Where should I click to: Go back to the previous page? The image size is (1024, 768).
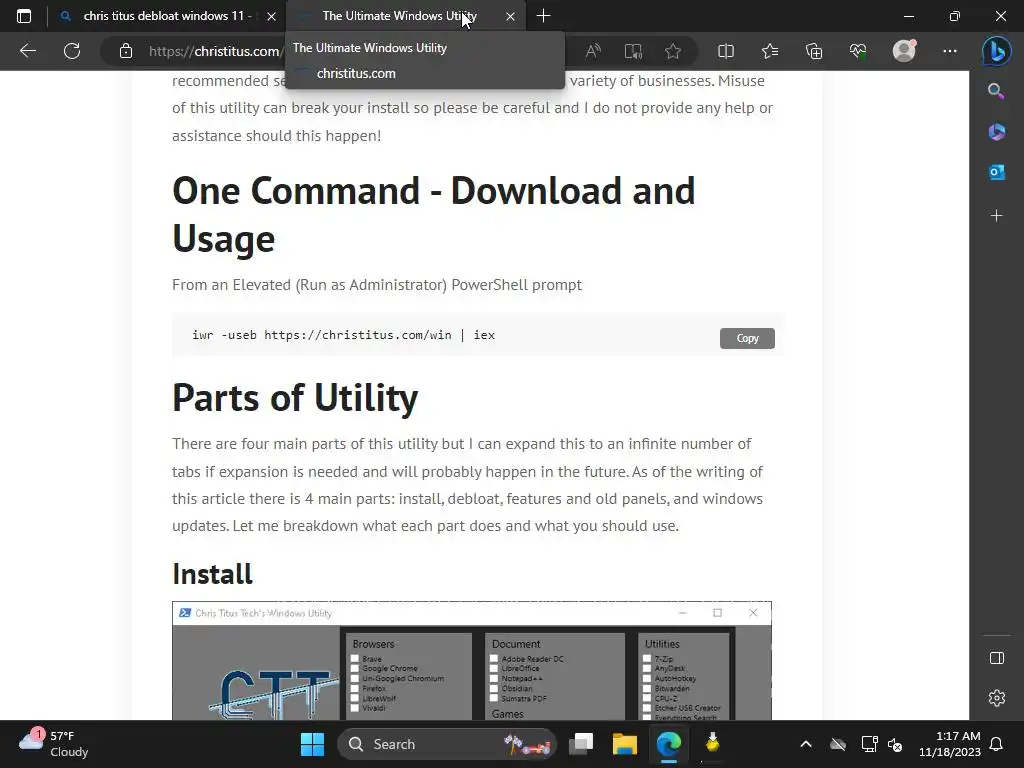point(27,51)
